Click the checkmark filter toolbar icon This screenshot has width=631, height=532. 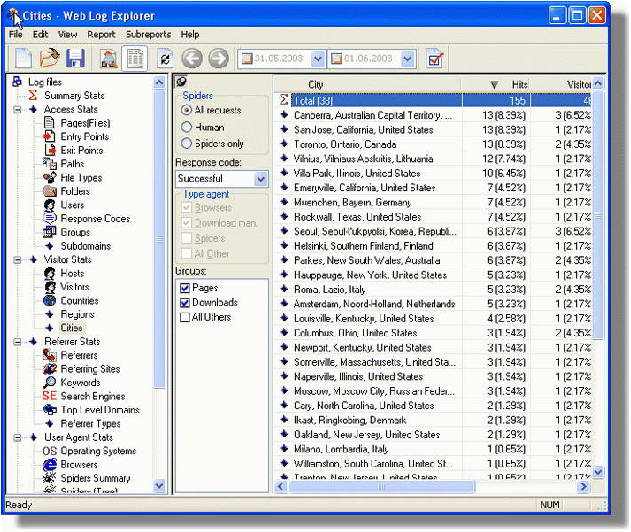[435, 59]
